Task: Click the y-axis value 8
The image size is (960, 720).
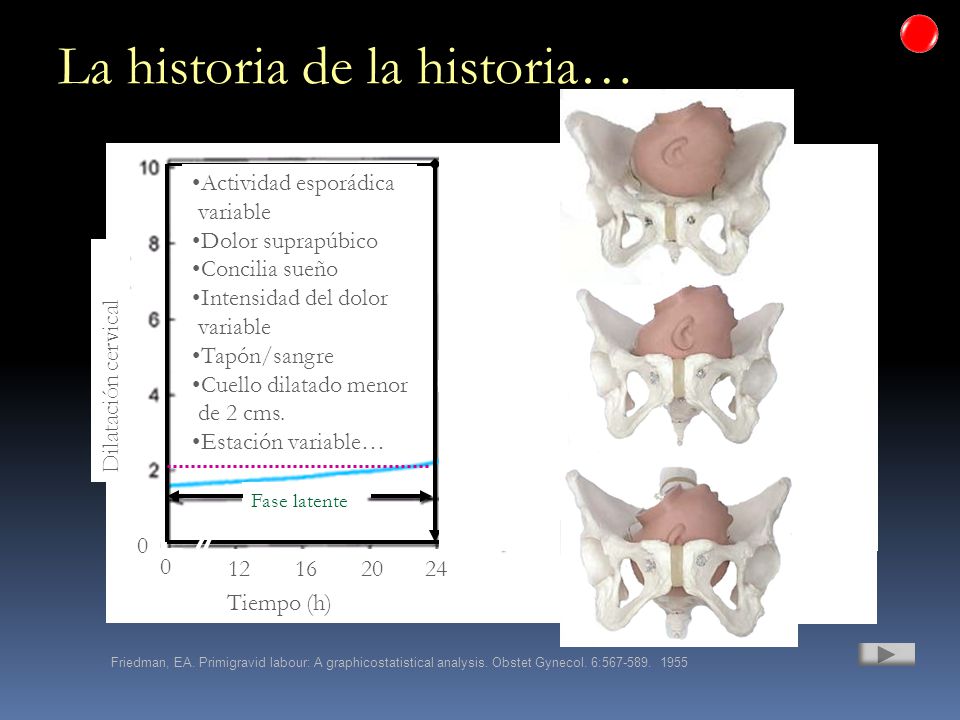Action: tap(153, 244)
